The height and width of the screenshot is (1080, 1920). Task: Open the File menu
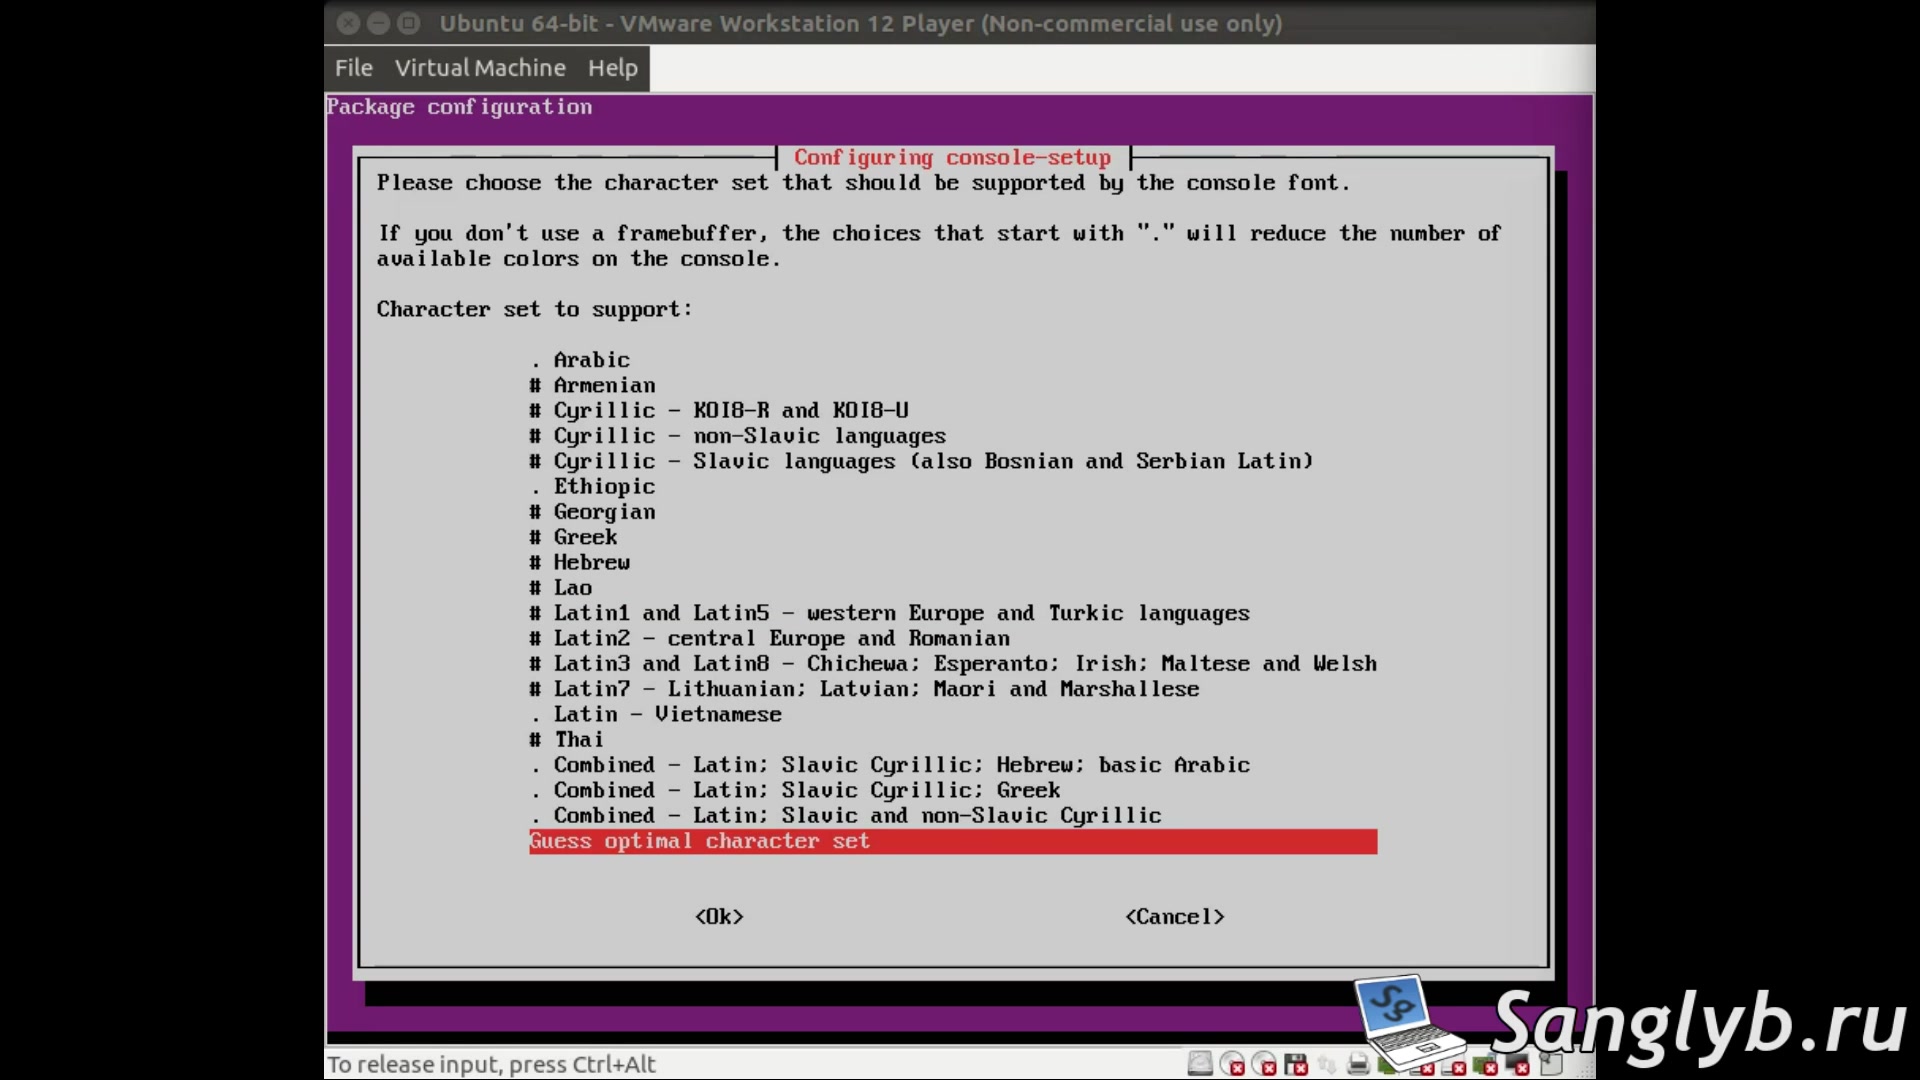(x=353, y=68)
